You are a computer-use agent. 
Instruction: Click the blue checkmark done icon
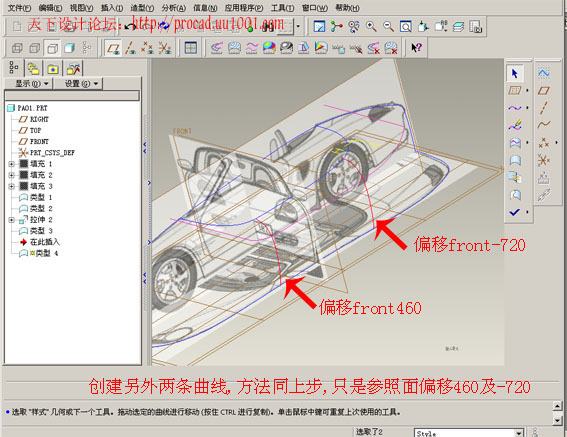point(515,212)
